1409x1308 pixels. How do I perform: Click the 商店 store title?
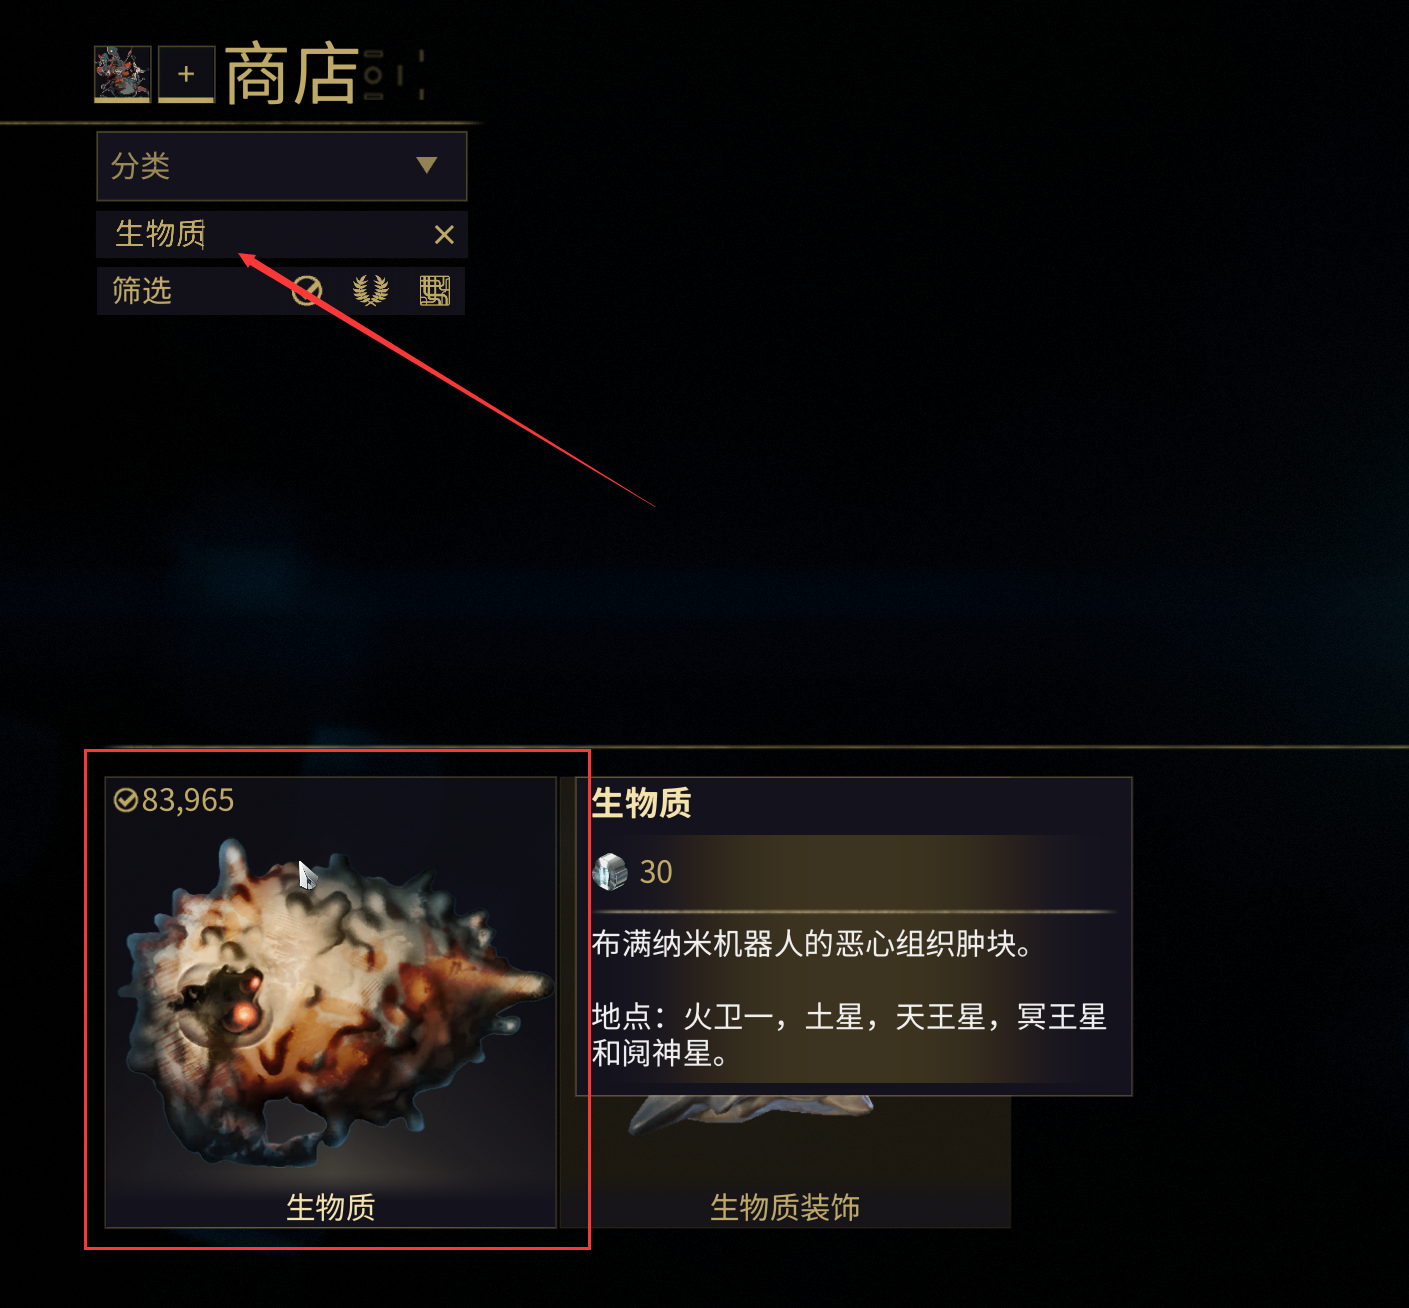[292, 74]
